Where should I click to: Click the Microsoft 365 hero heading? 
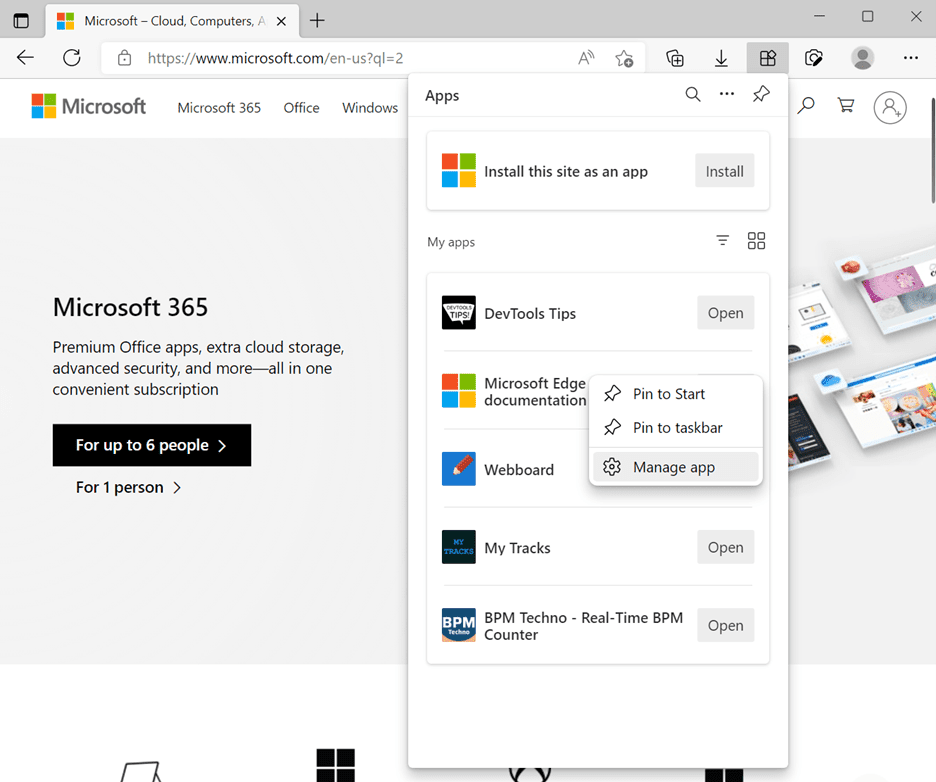tap(130, 307)
